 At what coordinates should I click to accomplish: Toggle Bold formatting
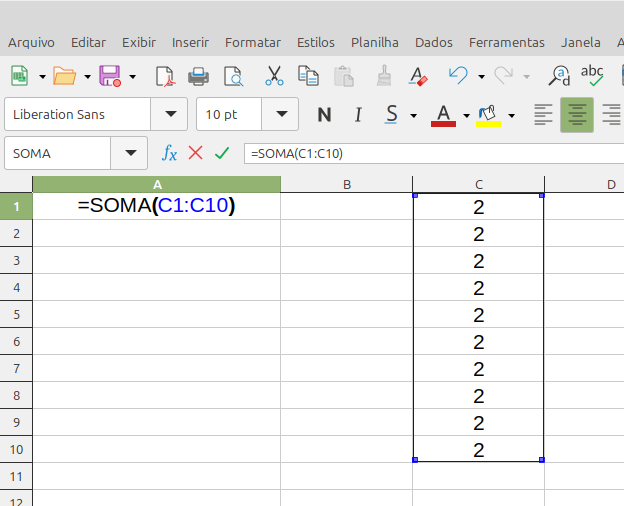pyautogui.click(x=324, y=115)
